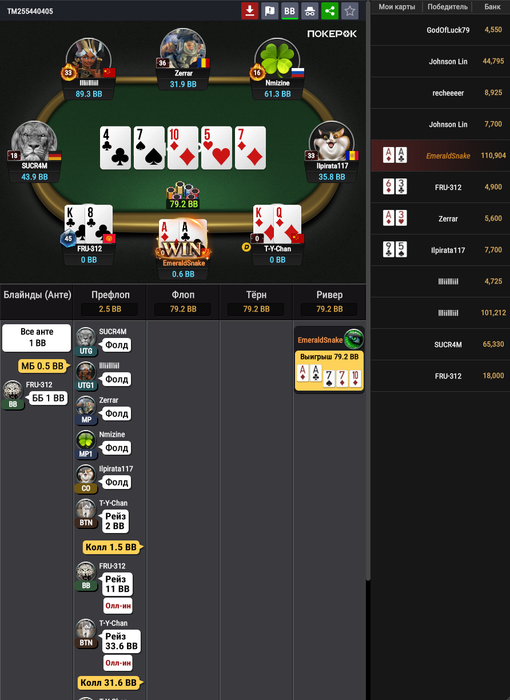Toggle the incognito hide-names icon
Image resolution: width=510 pixels, height=700 pixels.
[309, 11]
